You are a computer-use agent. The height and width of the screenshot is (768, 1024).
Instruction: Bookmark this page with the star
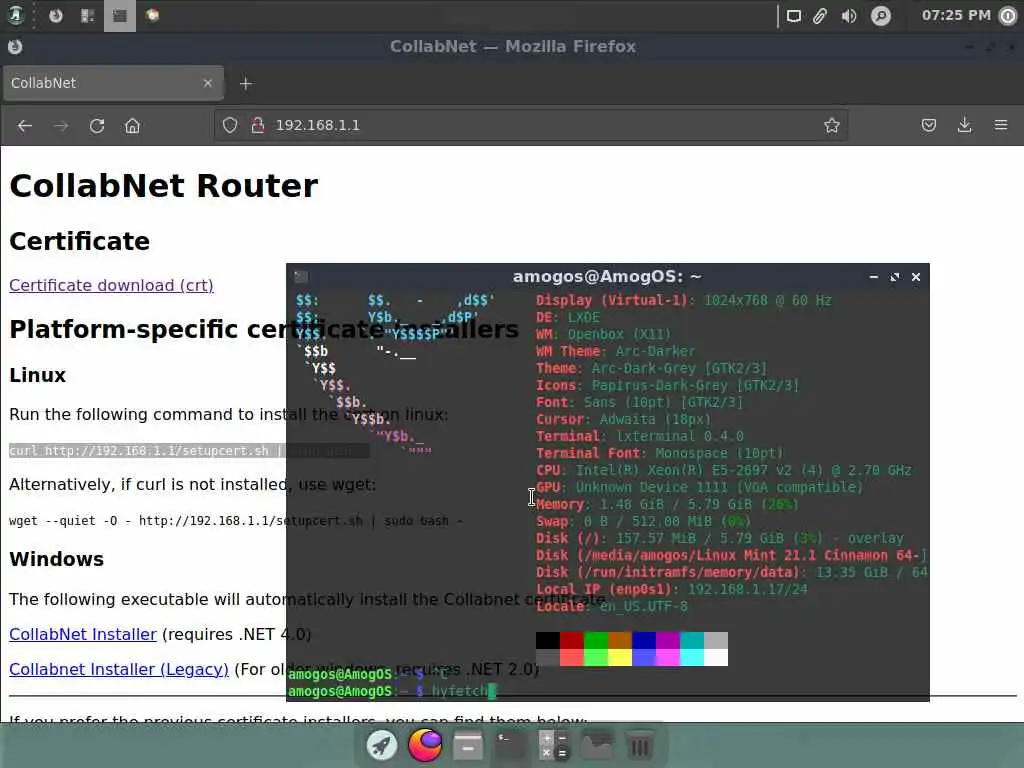[x=831, y=125]
